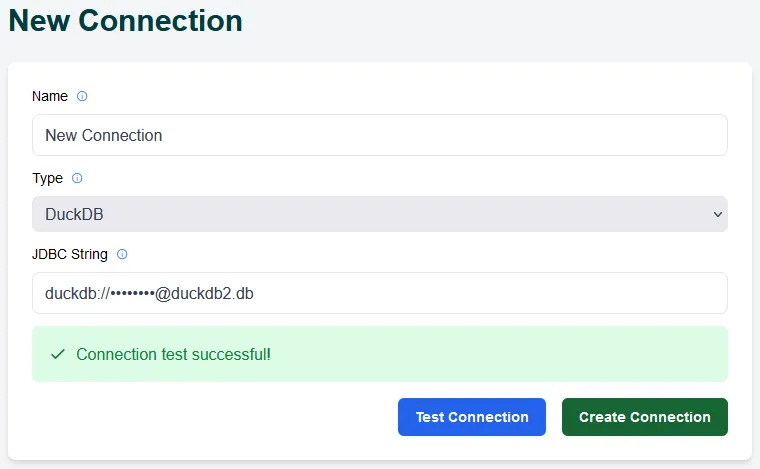
Task: Click the Type field label
Action: tap(47, 179)
